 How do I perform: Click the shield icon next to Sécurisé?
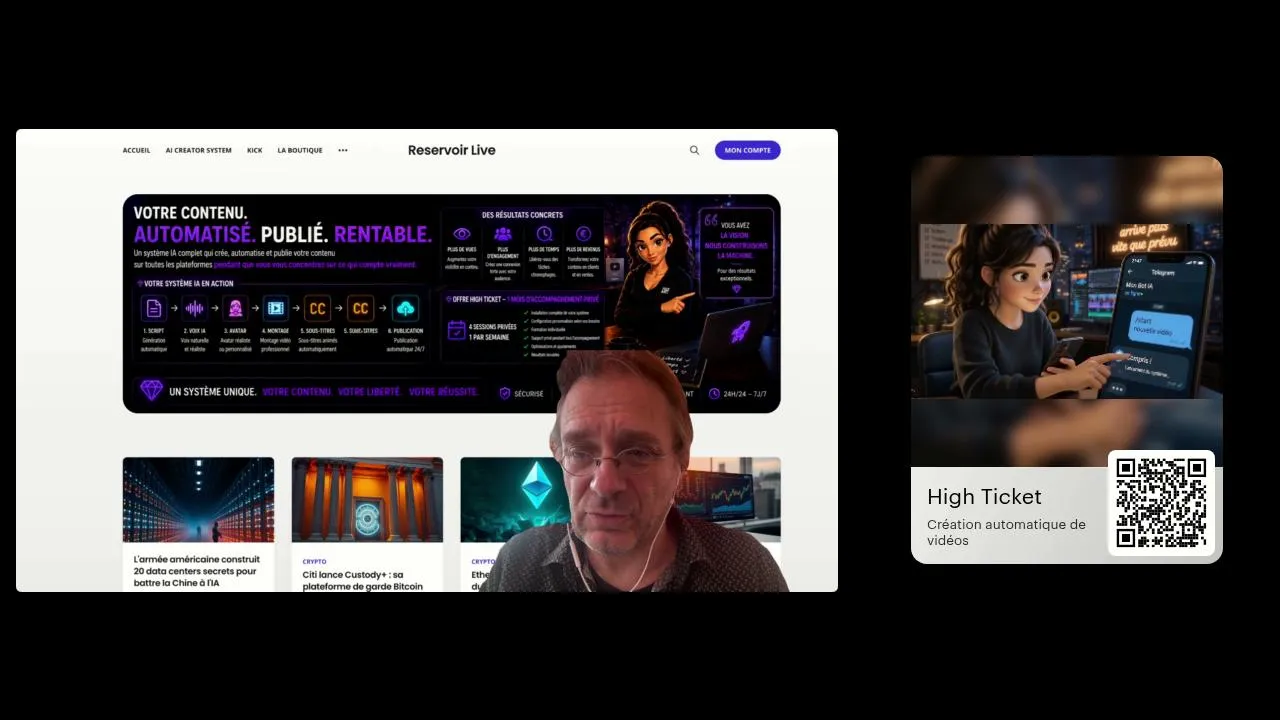pos(505,393)
